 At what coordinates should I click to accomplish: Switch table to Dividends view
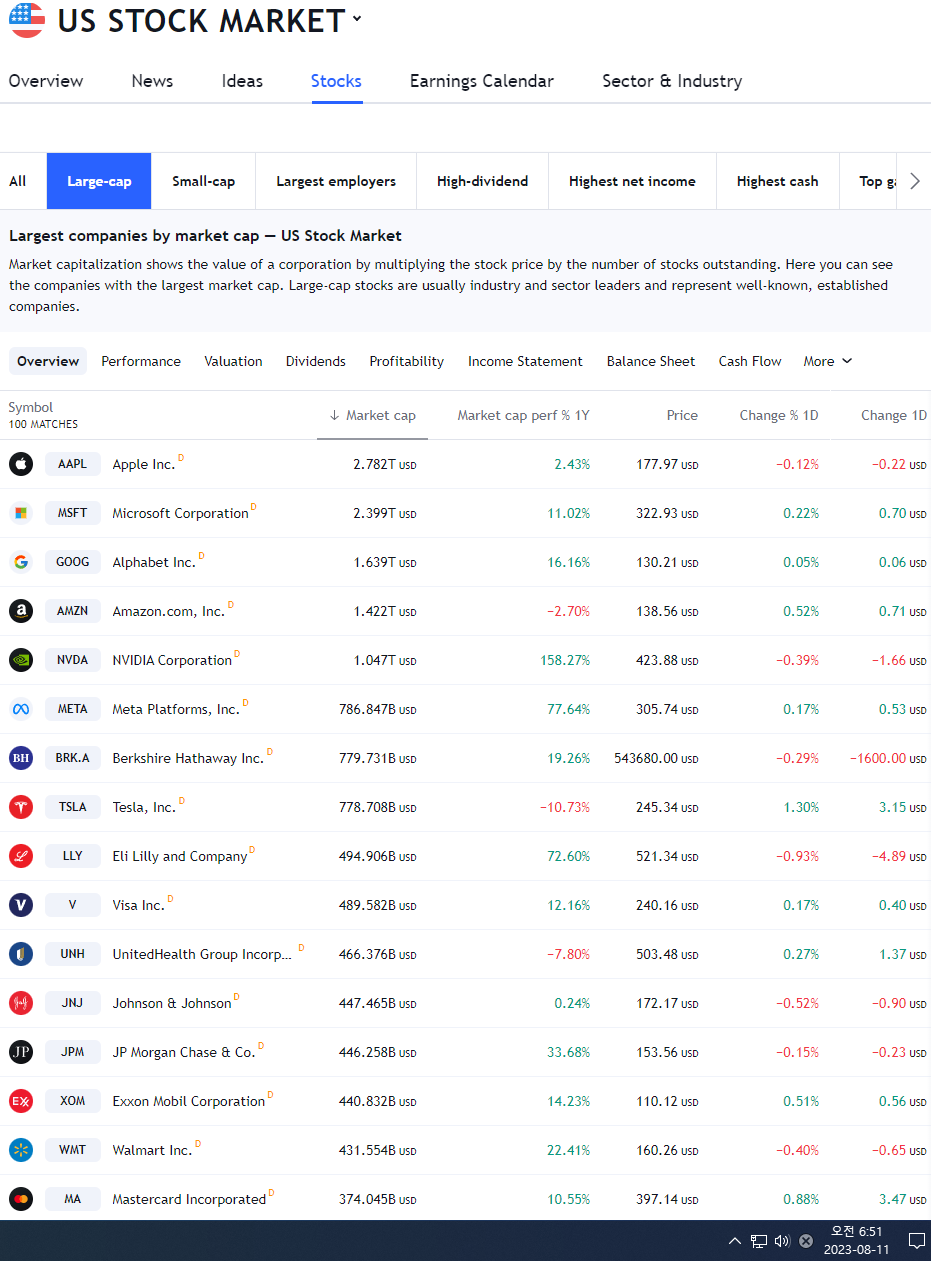click(316, 361)
